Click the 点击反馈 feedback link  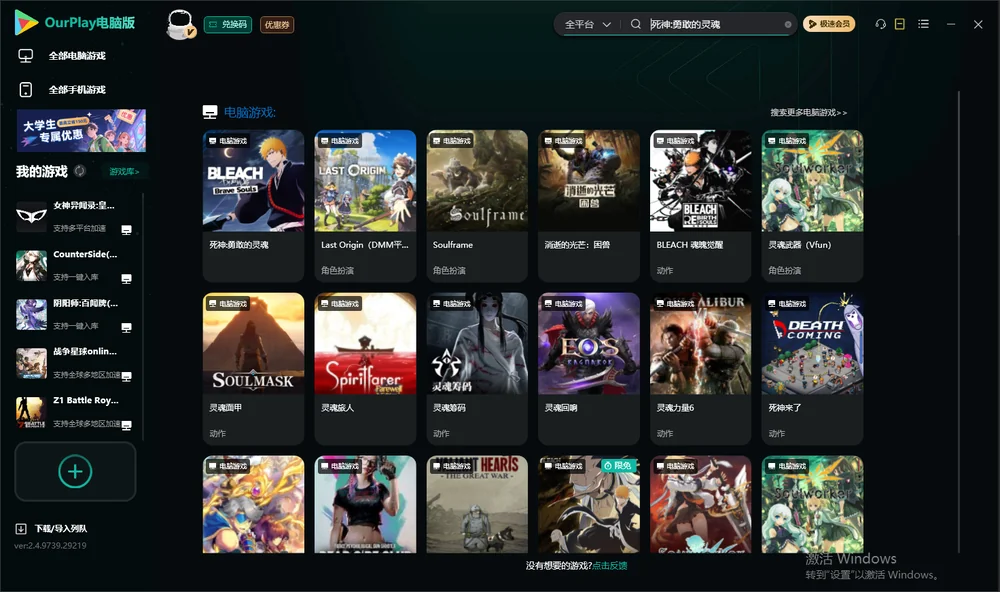coord(610,566)
